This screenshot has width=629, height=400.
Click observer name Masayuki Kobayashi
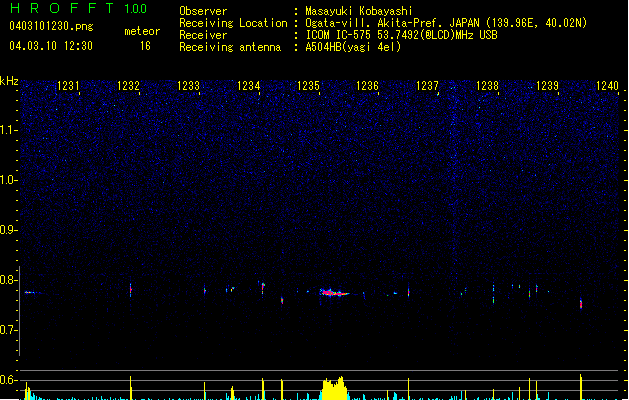359,11
